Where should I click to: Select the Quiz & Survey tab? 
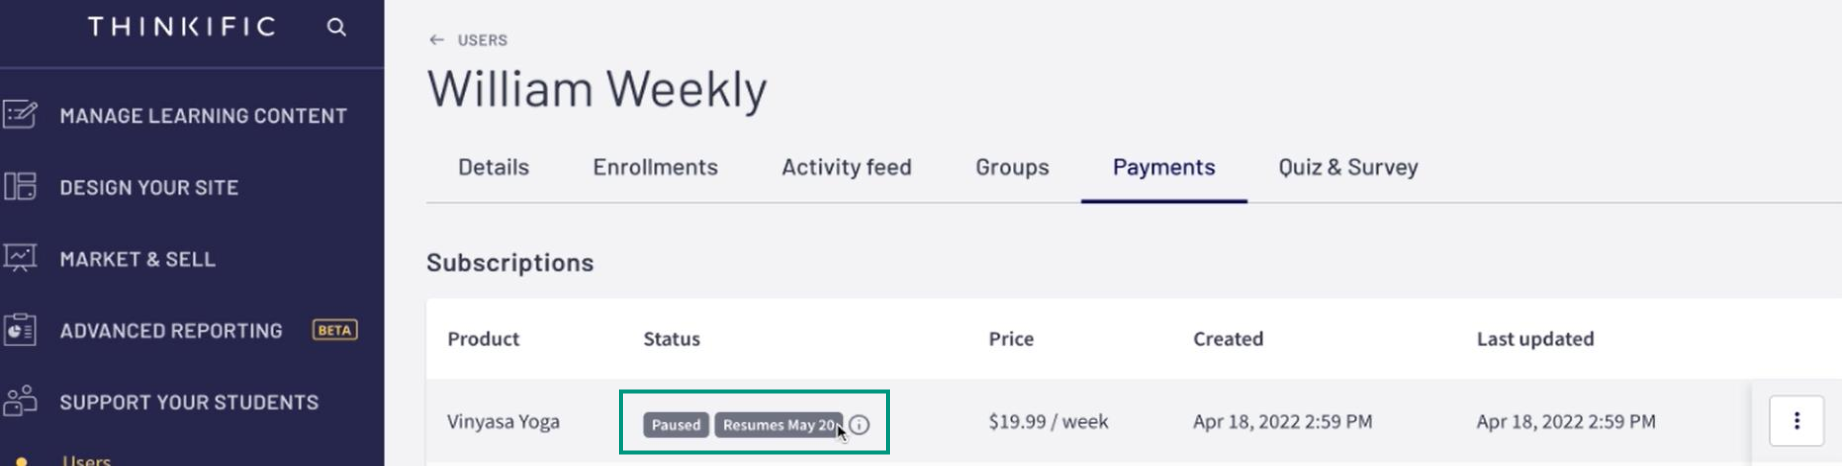point(1348,167)
